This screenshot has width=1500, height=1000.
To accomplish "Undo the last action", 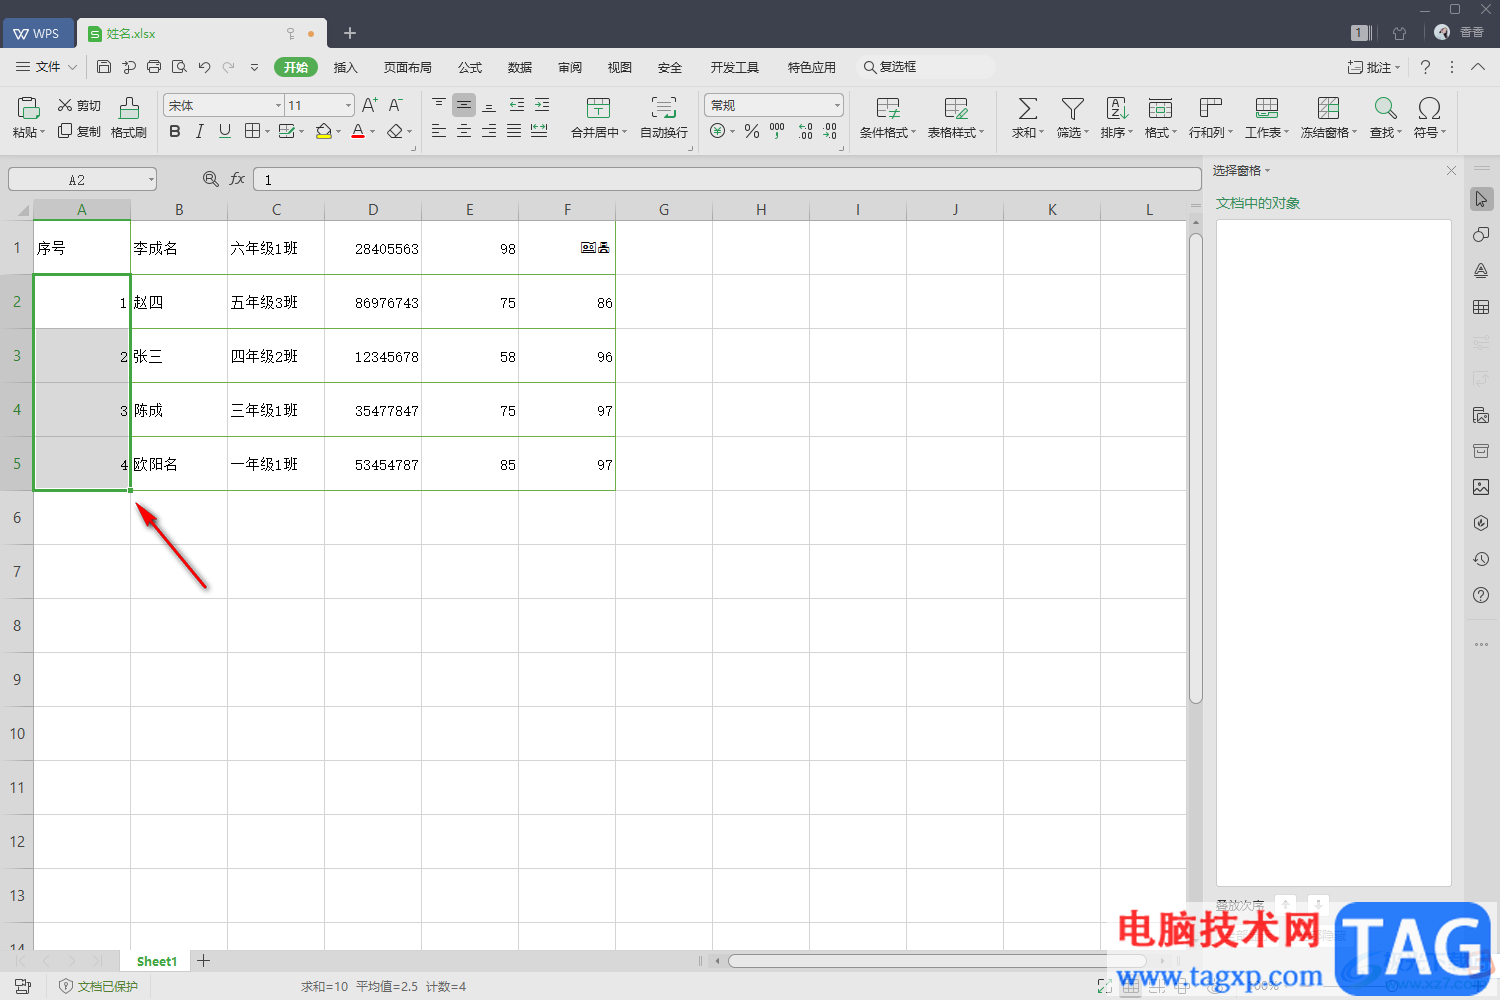I will (204, 67).
